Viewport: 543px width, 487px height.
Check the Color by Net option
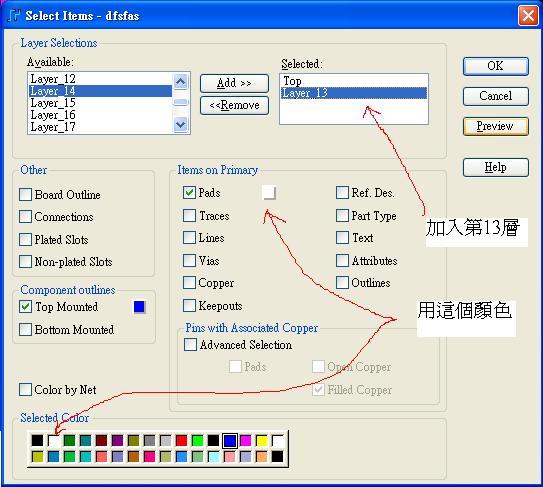[25, 389]
